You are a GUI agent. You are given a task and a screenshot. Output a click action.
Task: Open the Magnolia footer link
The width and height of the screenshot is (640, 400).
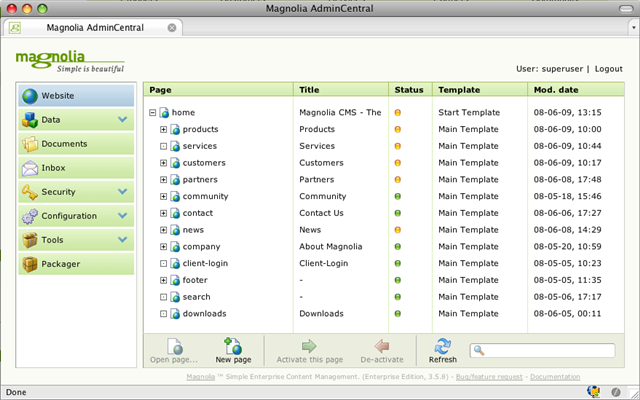[200, 377]
